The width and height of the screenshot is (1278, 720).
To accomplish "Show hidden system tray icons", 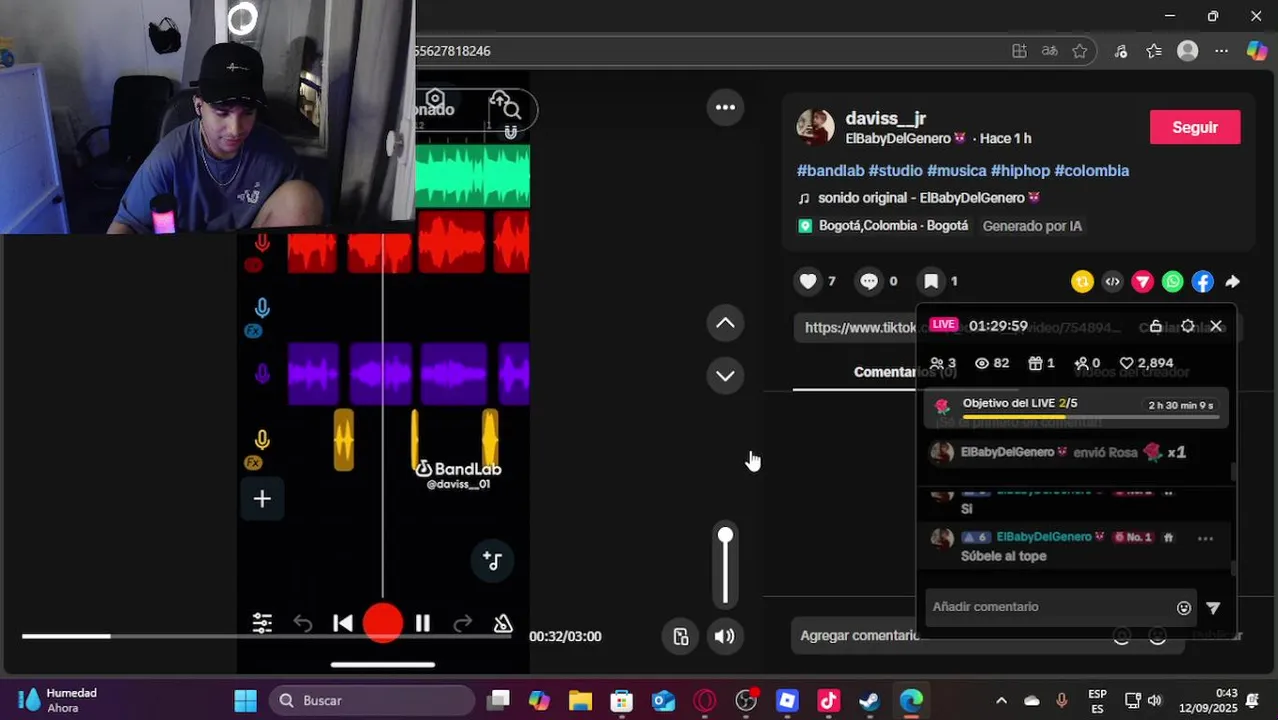I will coord(1001,701).
